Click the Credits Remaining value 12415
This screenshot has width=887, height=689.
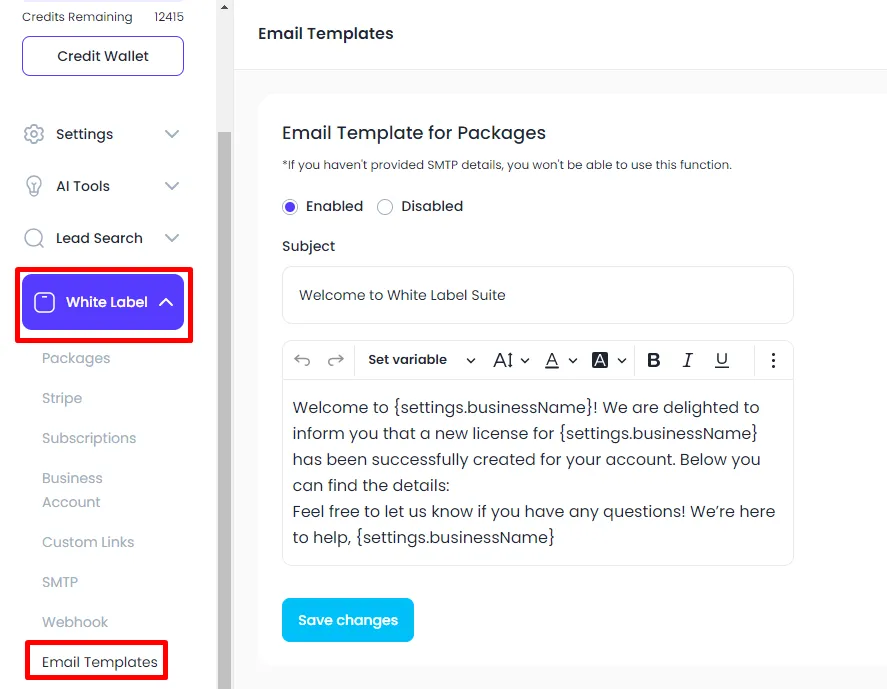pos(169,17)
